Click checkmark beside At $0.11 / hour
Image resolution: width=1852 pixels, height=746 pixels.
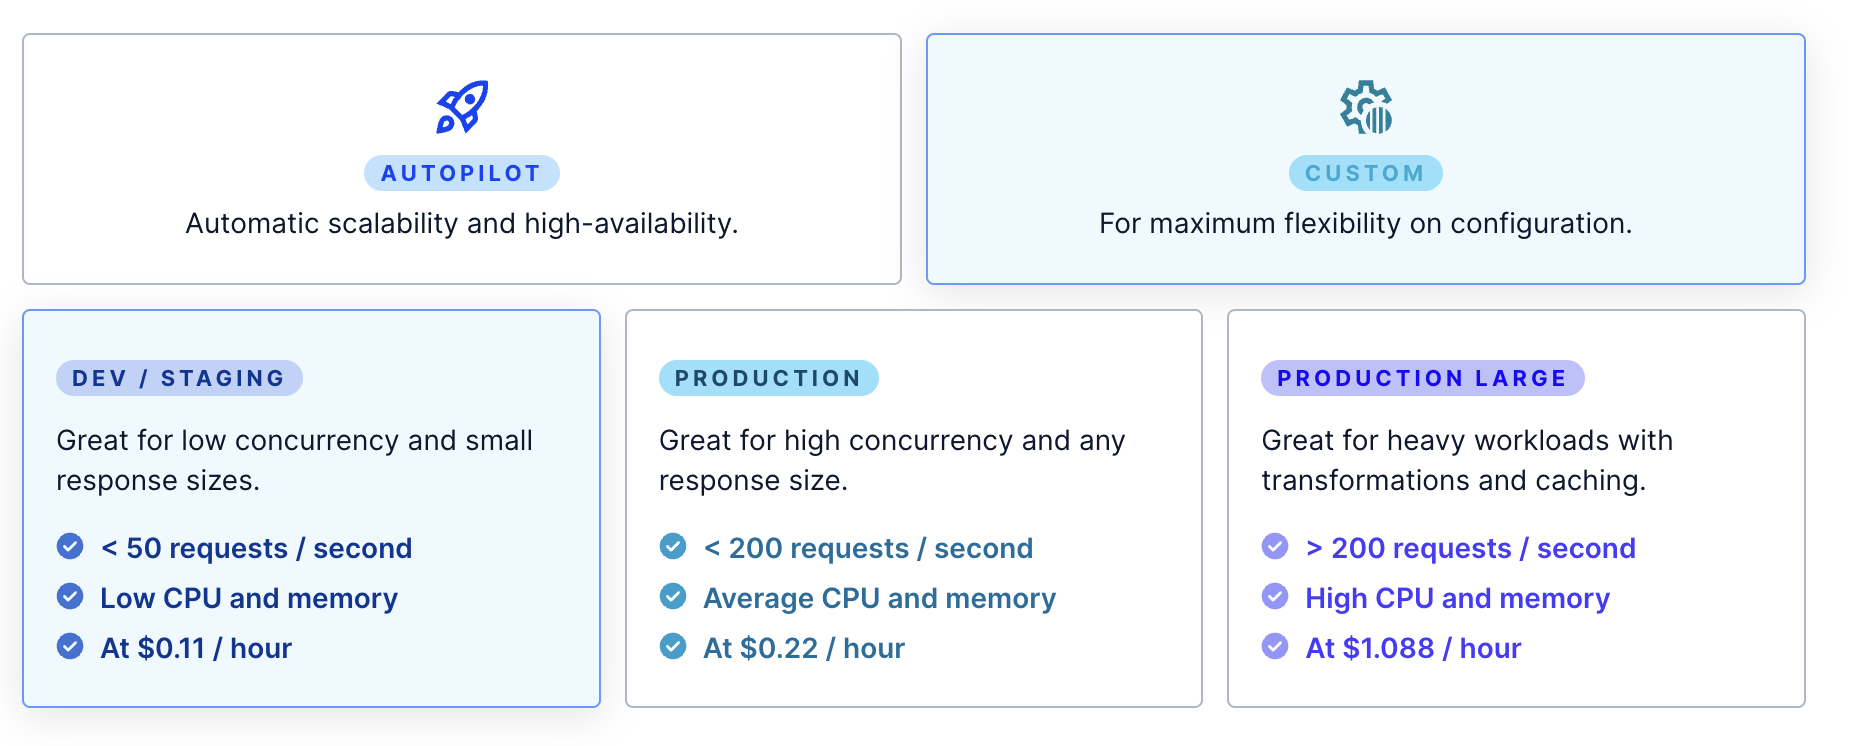point(70,647)
